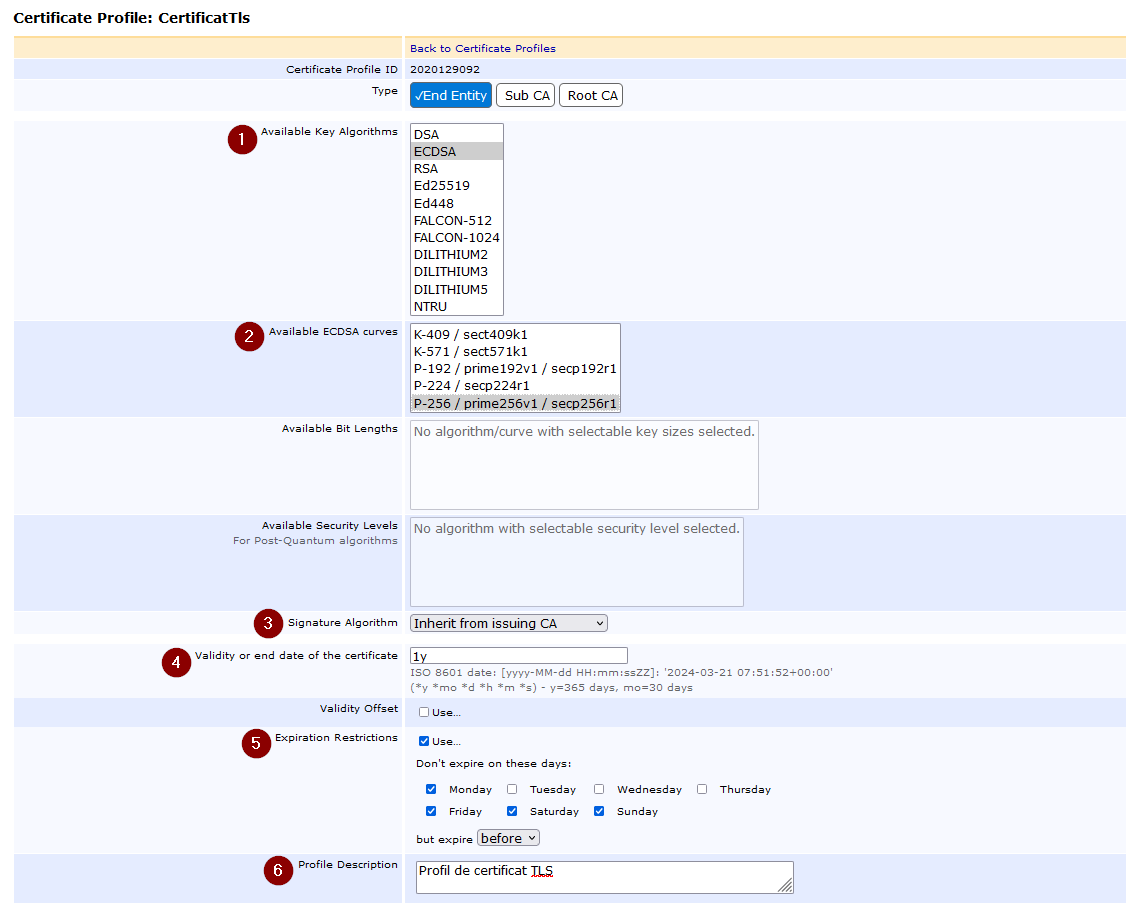Click the certificate validity input field
This screenshot has width=1138, height=910.
(x=518, y=656)
